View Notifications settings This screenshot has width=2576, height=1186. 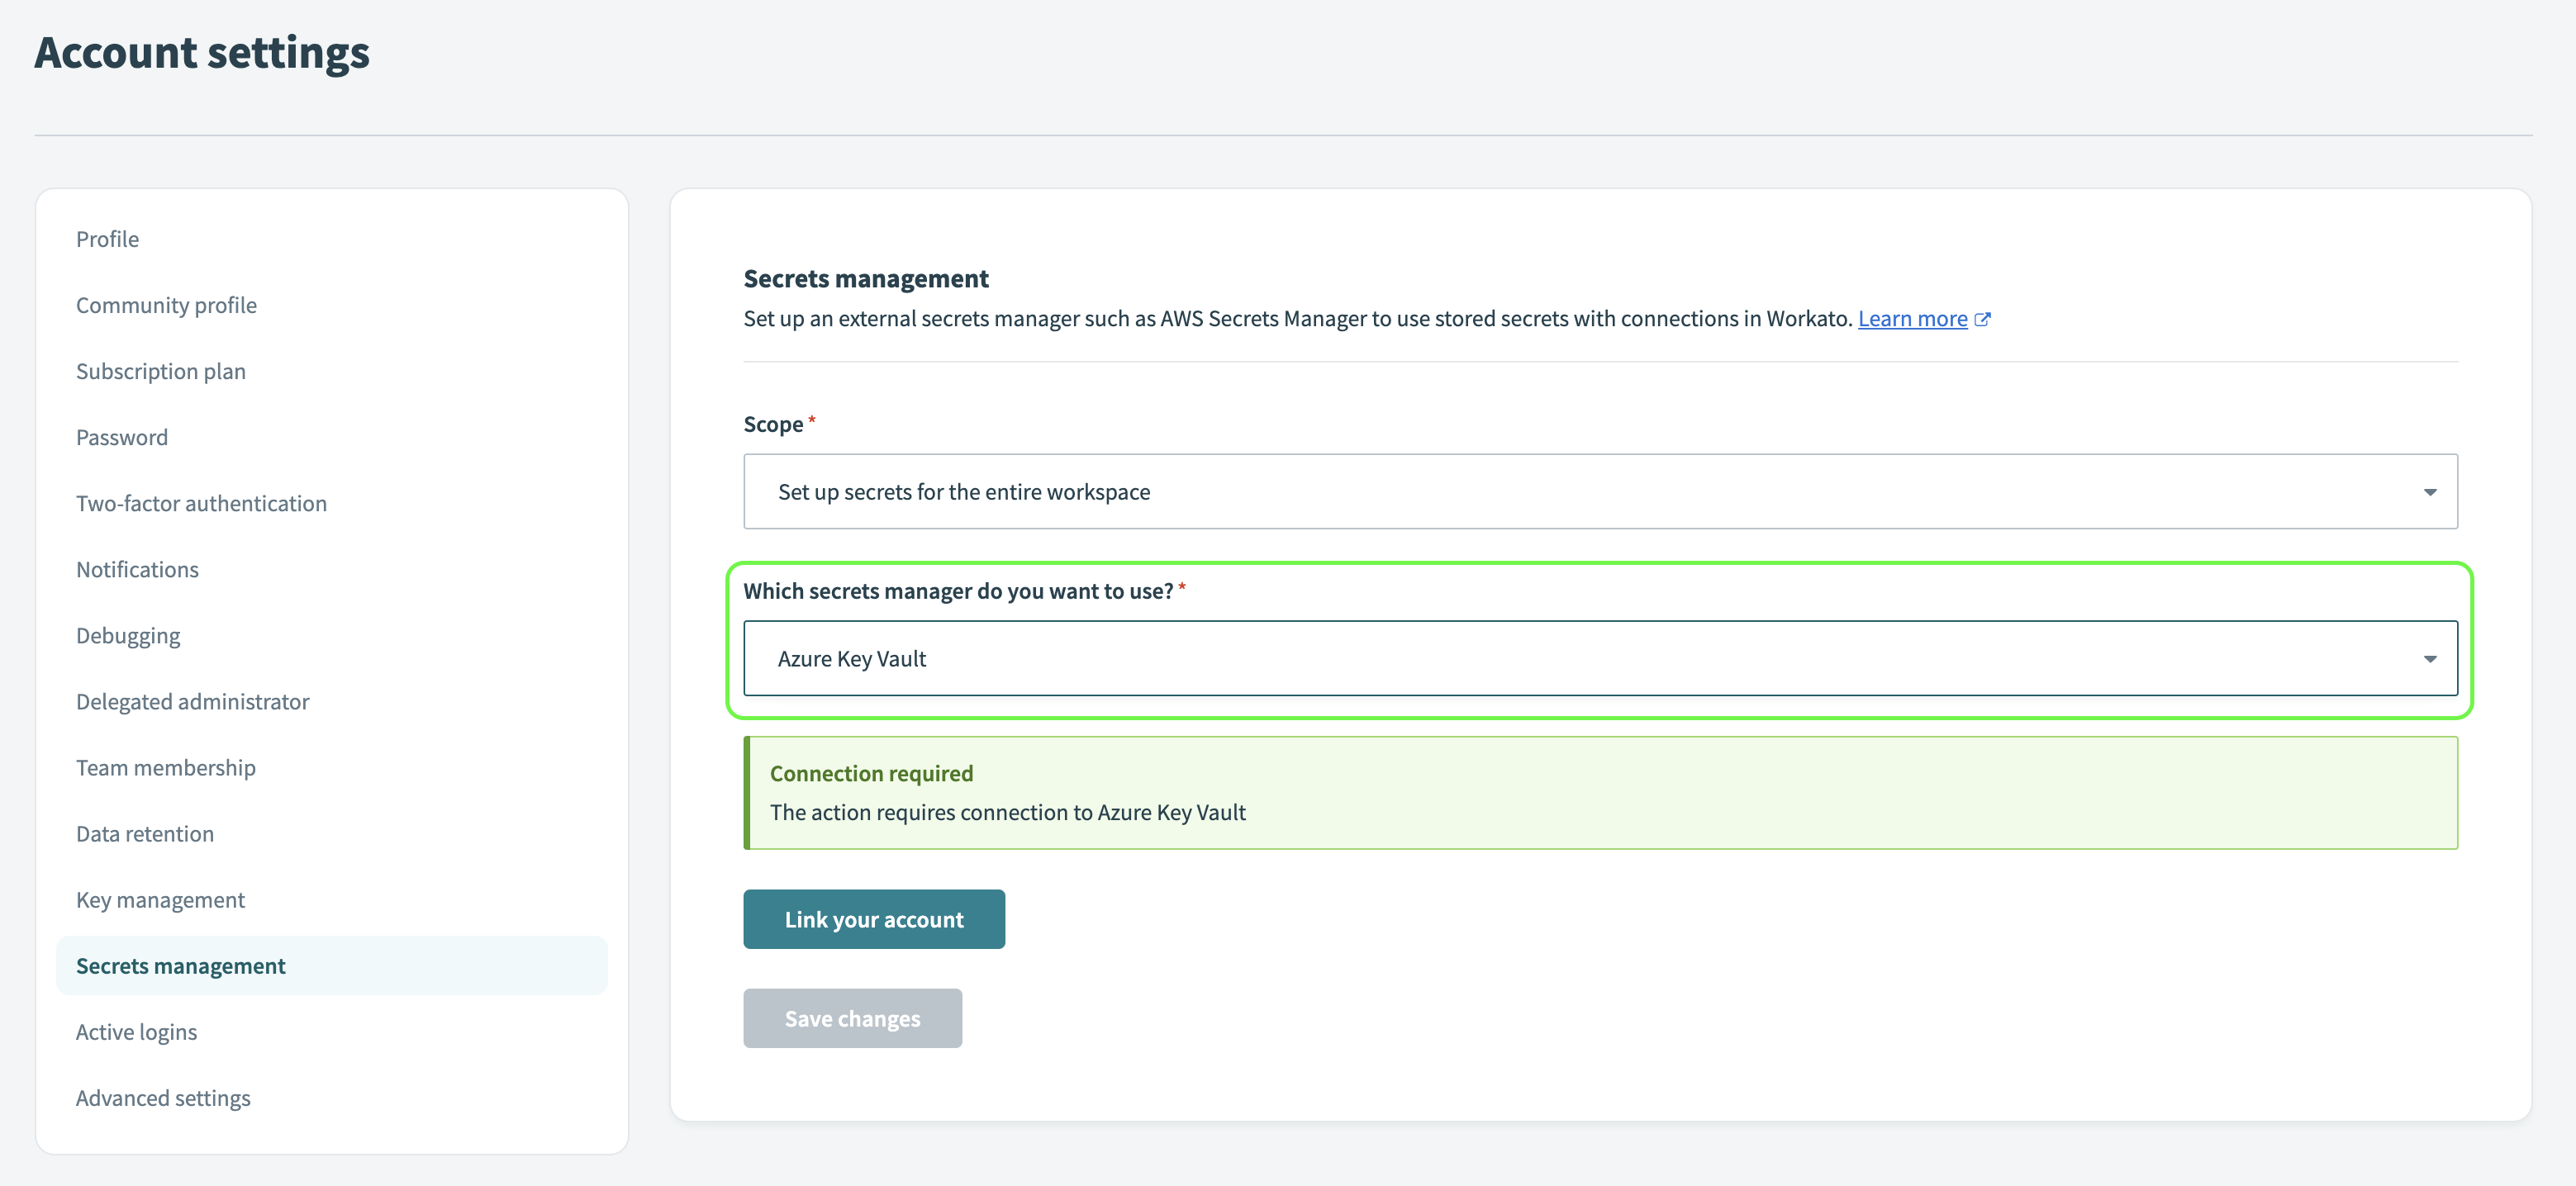coord(137,569)
